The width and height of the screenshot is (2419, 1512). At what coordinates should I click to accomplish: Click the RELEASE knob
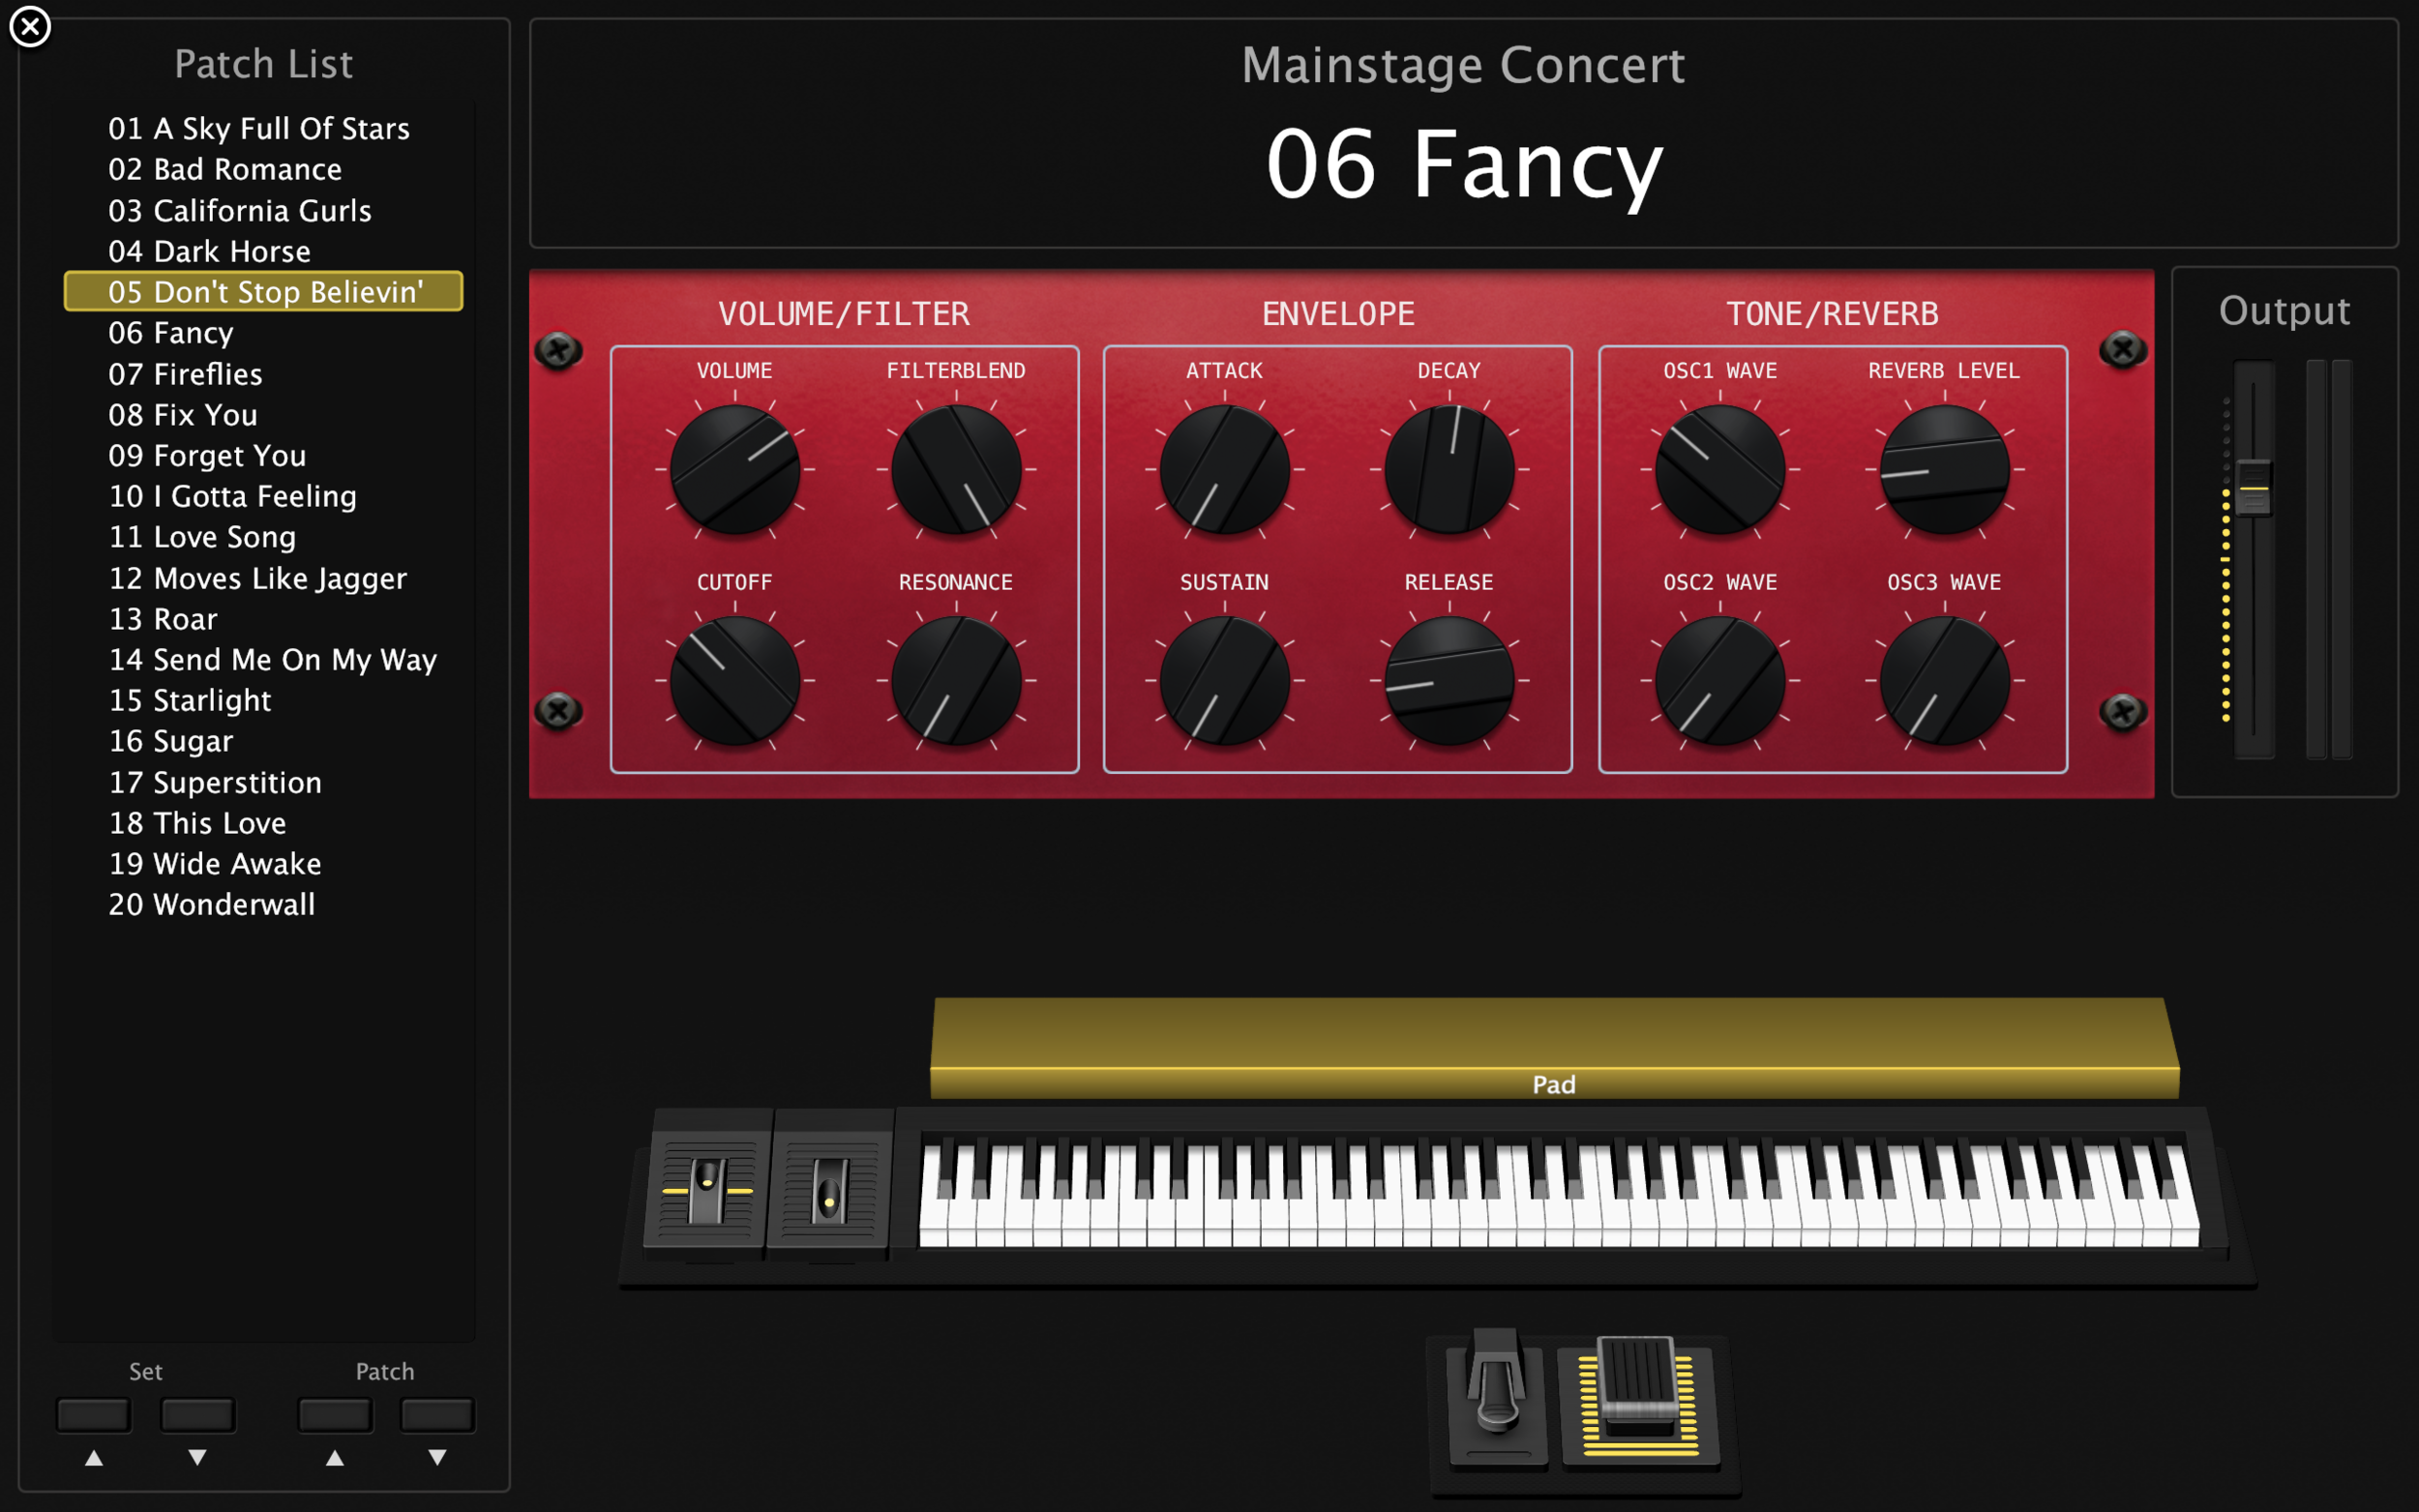coord(1449,680)
